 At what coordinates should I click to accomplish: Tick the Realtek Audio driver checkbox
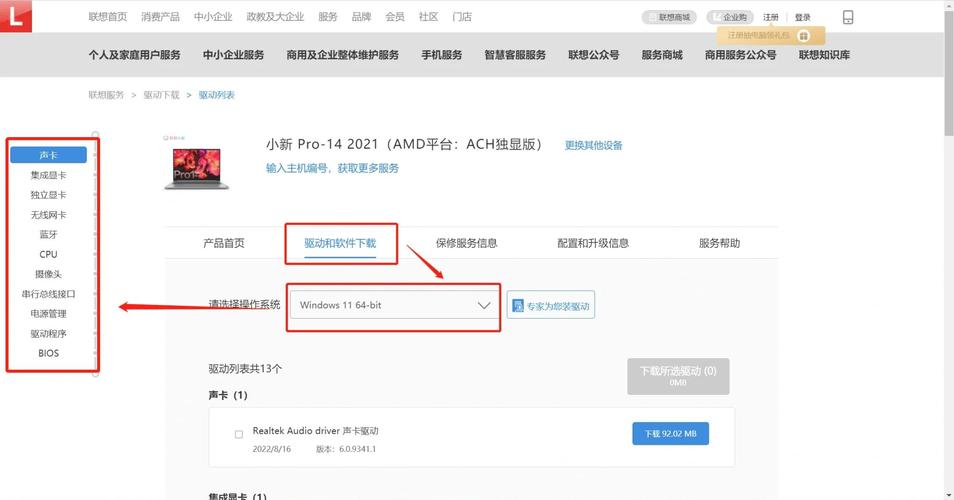[x=238, y=434]
